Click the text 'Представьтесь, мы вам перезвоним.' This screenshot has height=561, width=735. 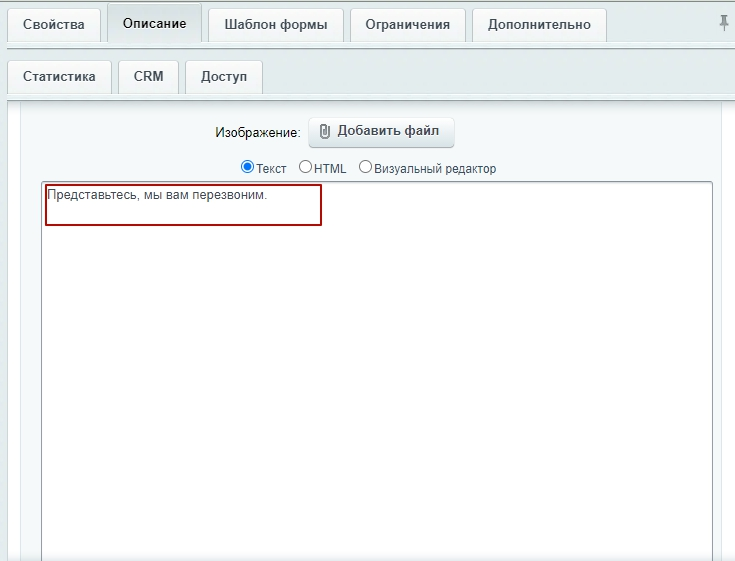click(157, 195)
